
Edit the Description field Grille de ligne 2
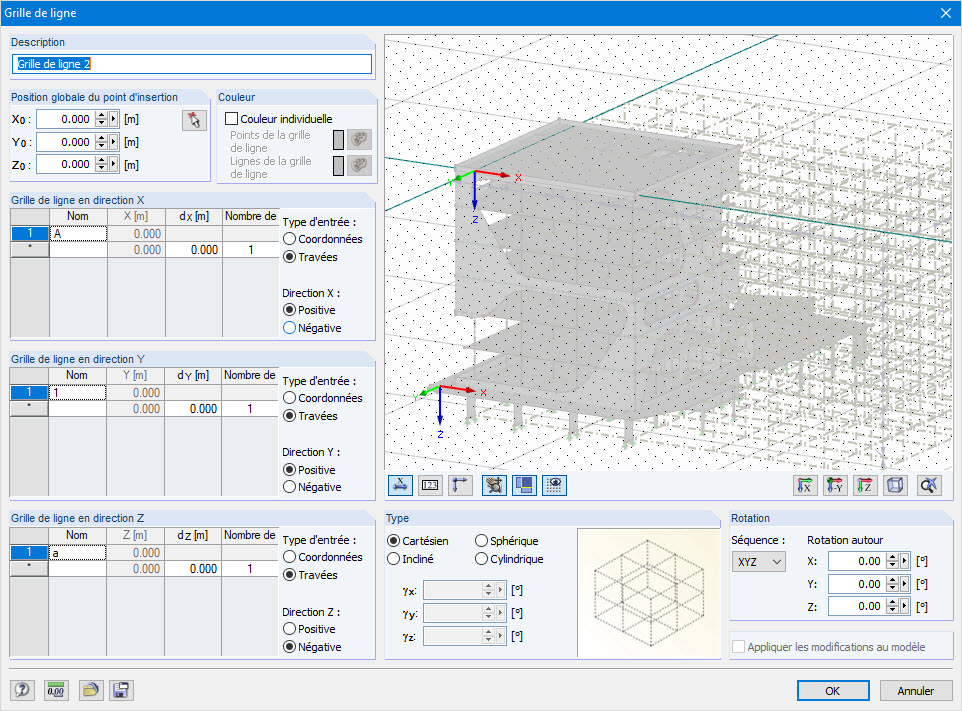[191, 64]
